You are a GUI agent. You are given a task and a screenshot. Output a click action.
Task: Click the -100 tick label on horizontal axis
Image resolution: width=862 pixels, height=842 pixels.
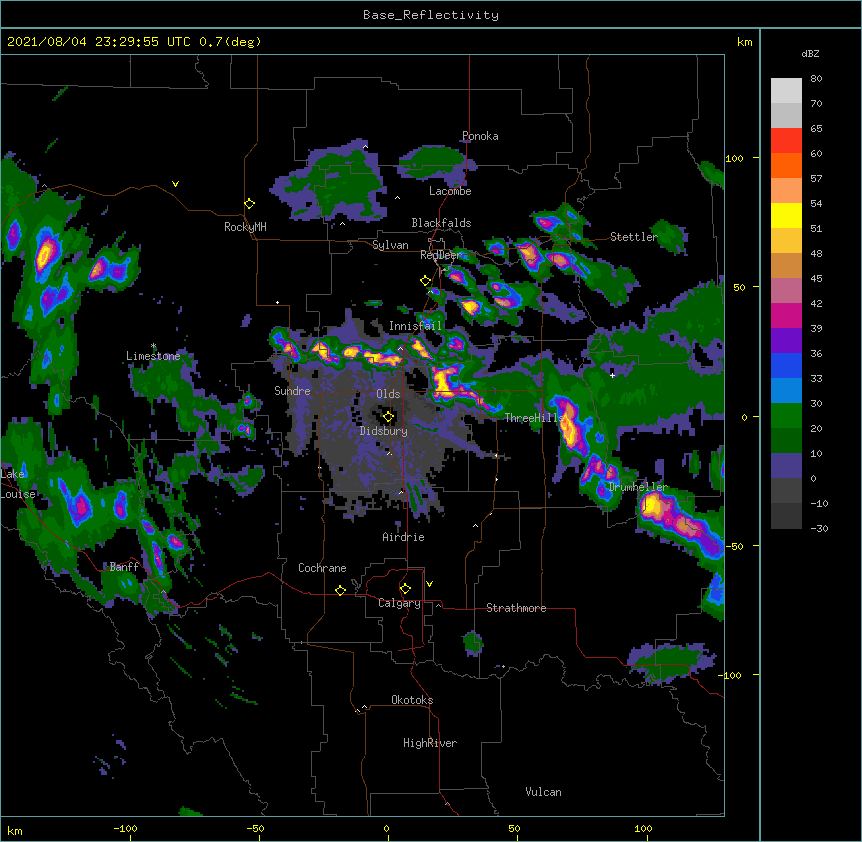125,829
